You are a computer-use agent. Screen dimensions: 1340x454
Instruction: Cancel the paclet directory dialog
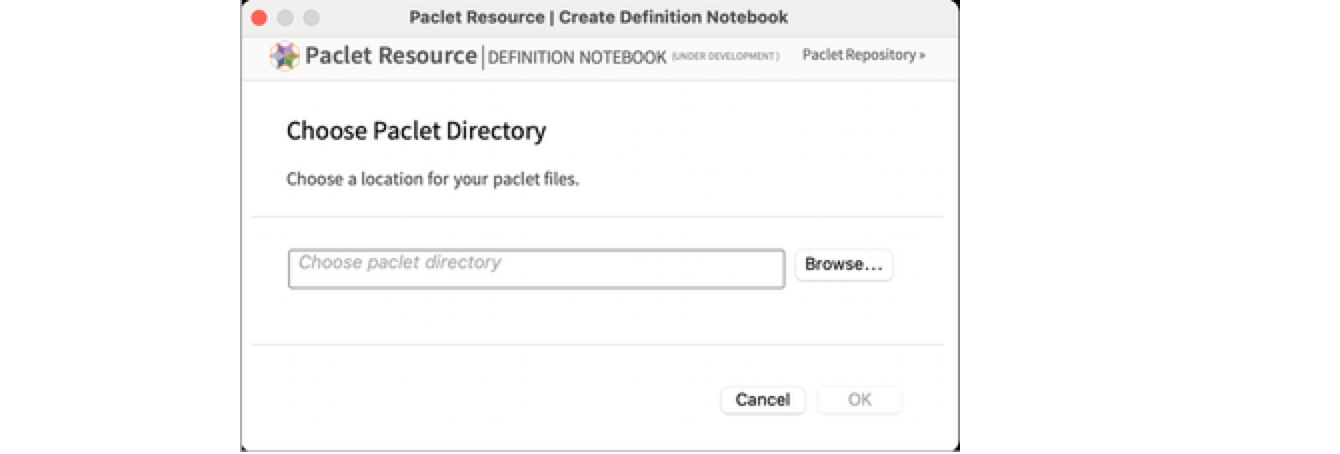pyautogui.click(x=763, y=400)
